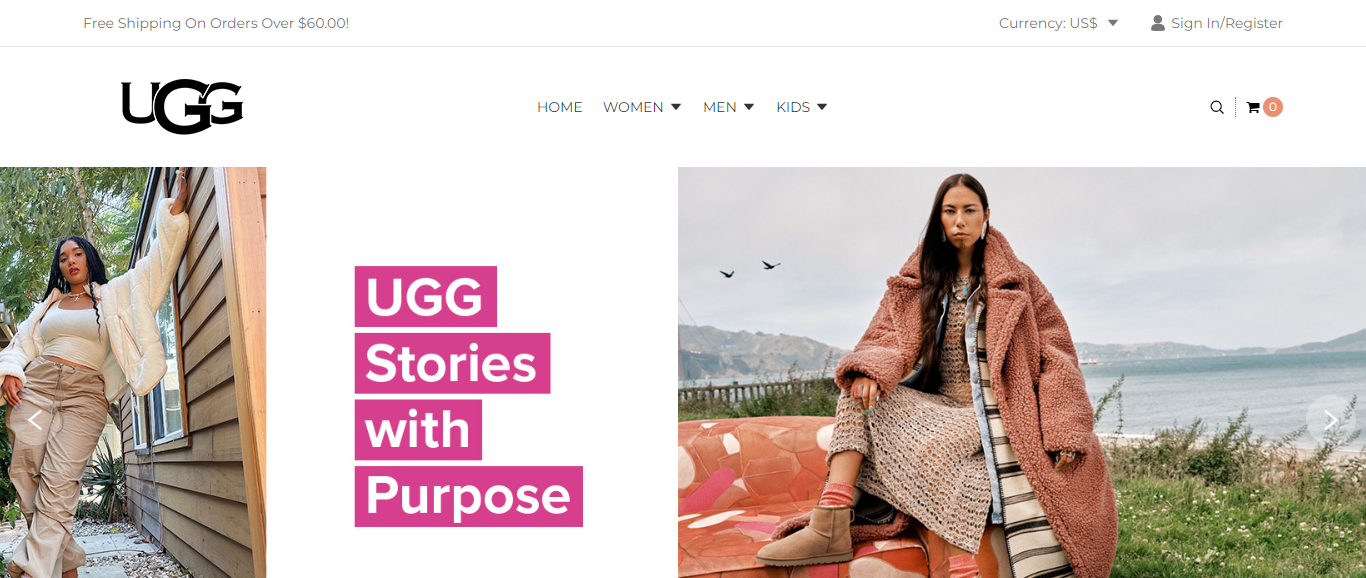Click the UGG logo
The image size is (1366, 578).
click(182, 107)
